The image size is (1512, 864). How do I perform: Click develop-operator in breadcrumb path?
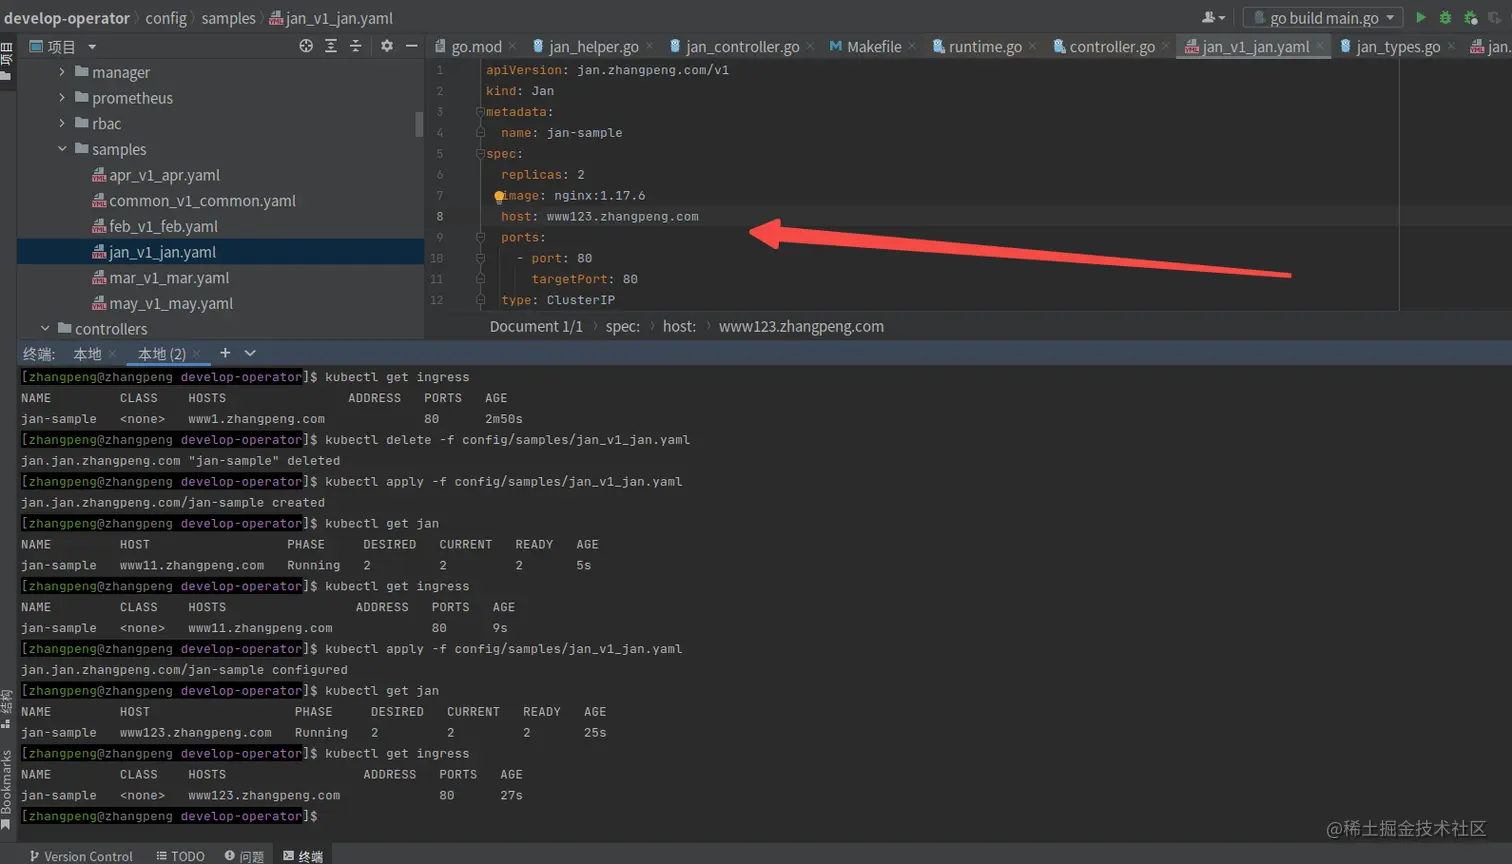point(67,18)
